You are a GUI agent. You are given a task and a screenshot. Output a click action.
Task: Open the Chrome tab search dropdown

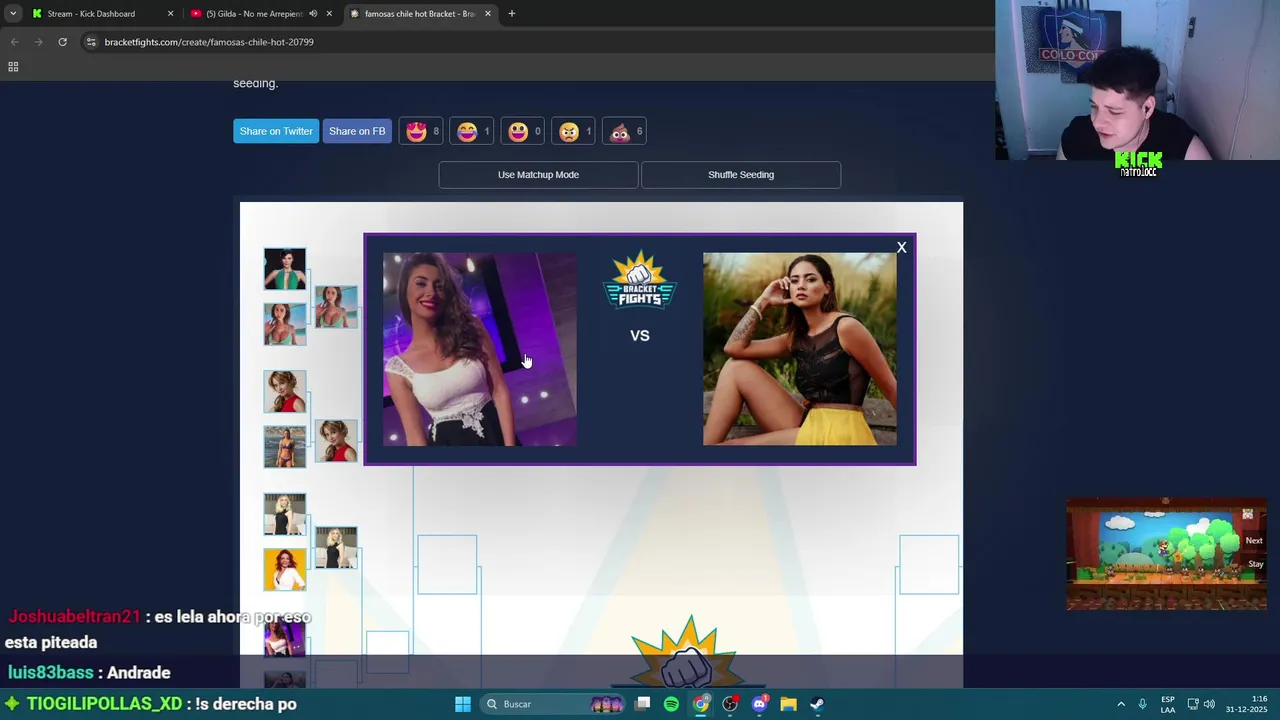(12, 14)
